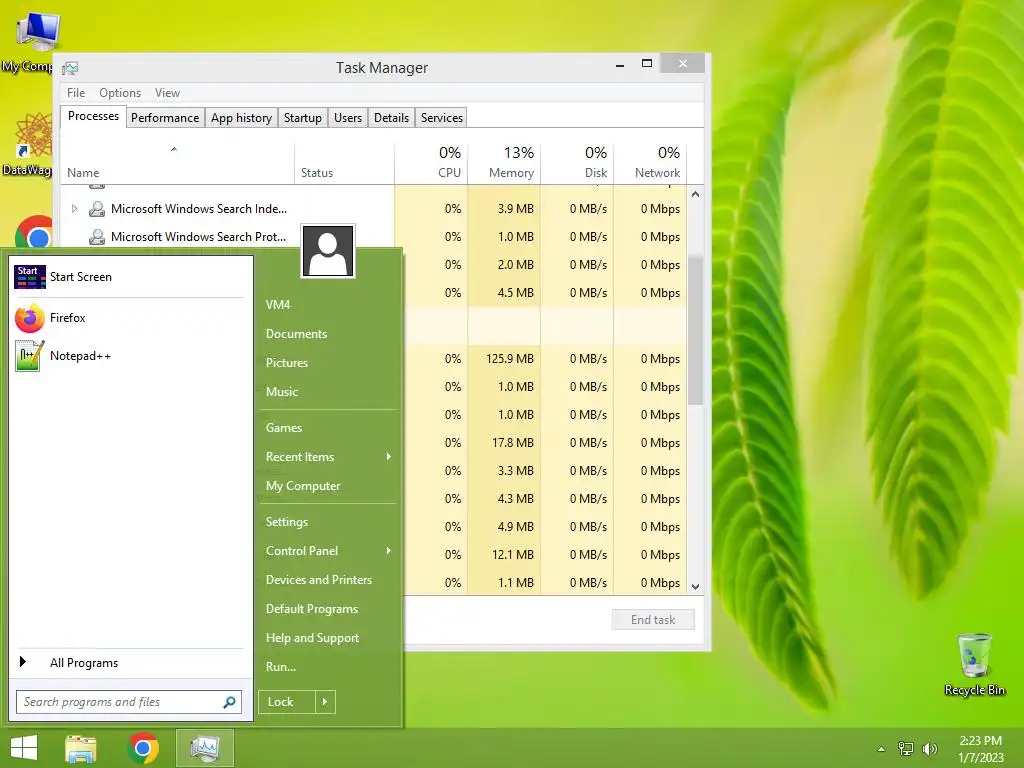Click the search magnifier icon
1024x768 pixels.
(229, 702)
